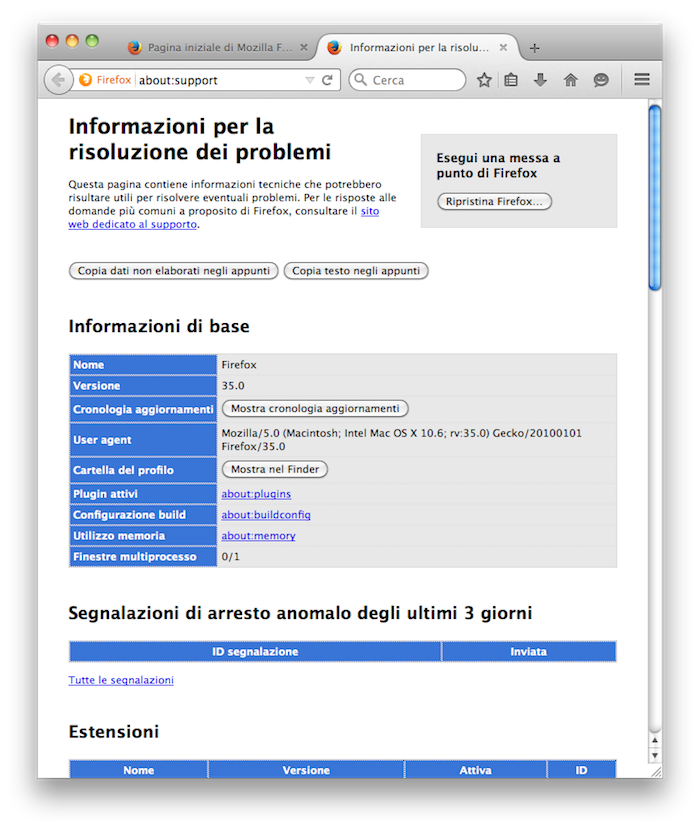The width and height of the screenshot is (700, 830).
Task: Go back with the back arrow button
Action: (58, 80)
